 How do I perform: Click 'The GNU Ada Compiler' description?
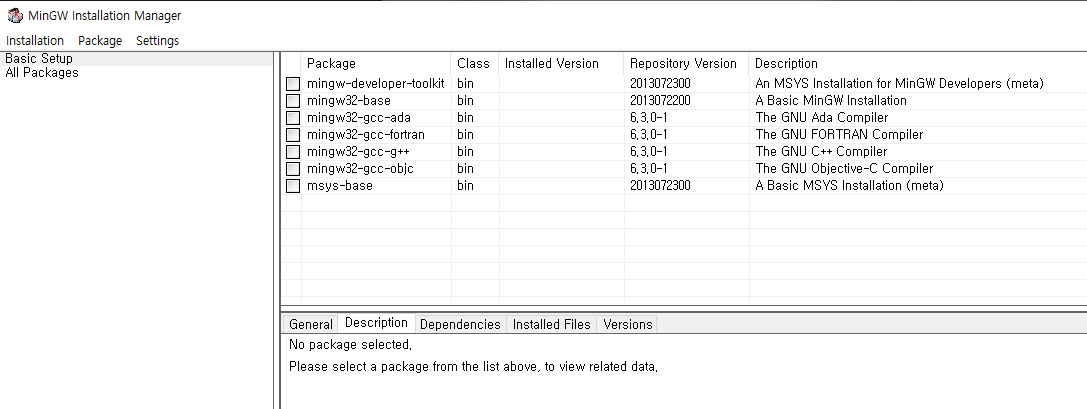pyautogui.click(x=821, y=118)
